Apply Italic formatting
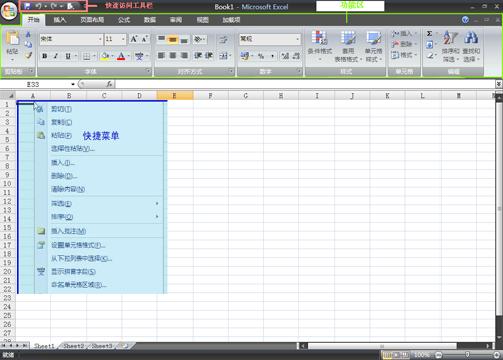503x360 pixels. pos(56,56)
